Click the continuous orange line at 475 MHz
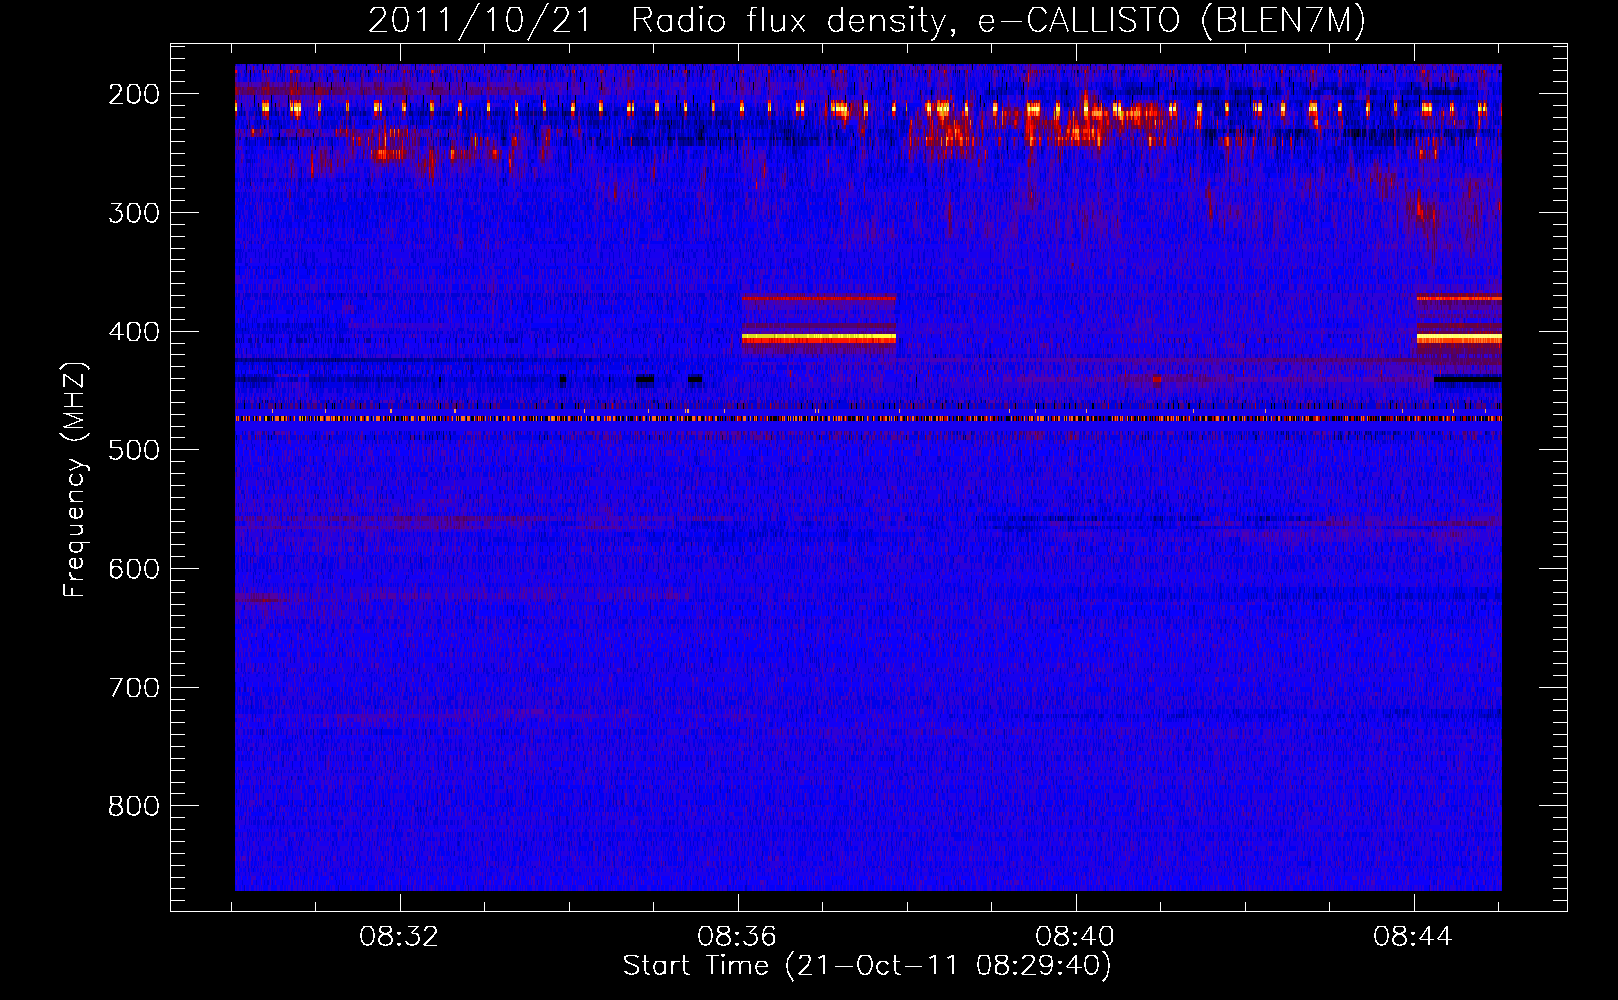The width and height of the screenshot is (1618, 1000). [x=868, y=419]
